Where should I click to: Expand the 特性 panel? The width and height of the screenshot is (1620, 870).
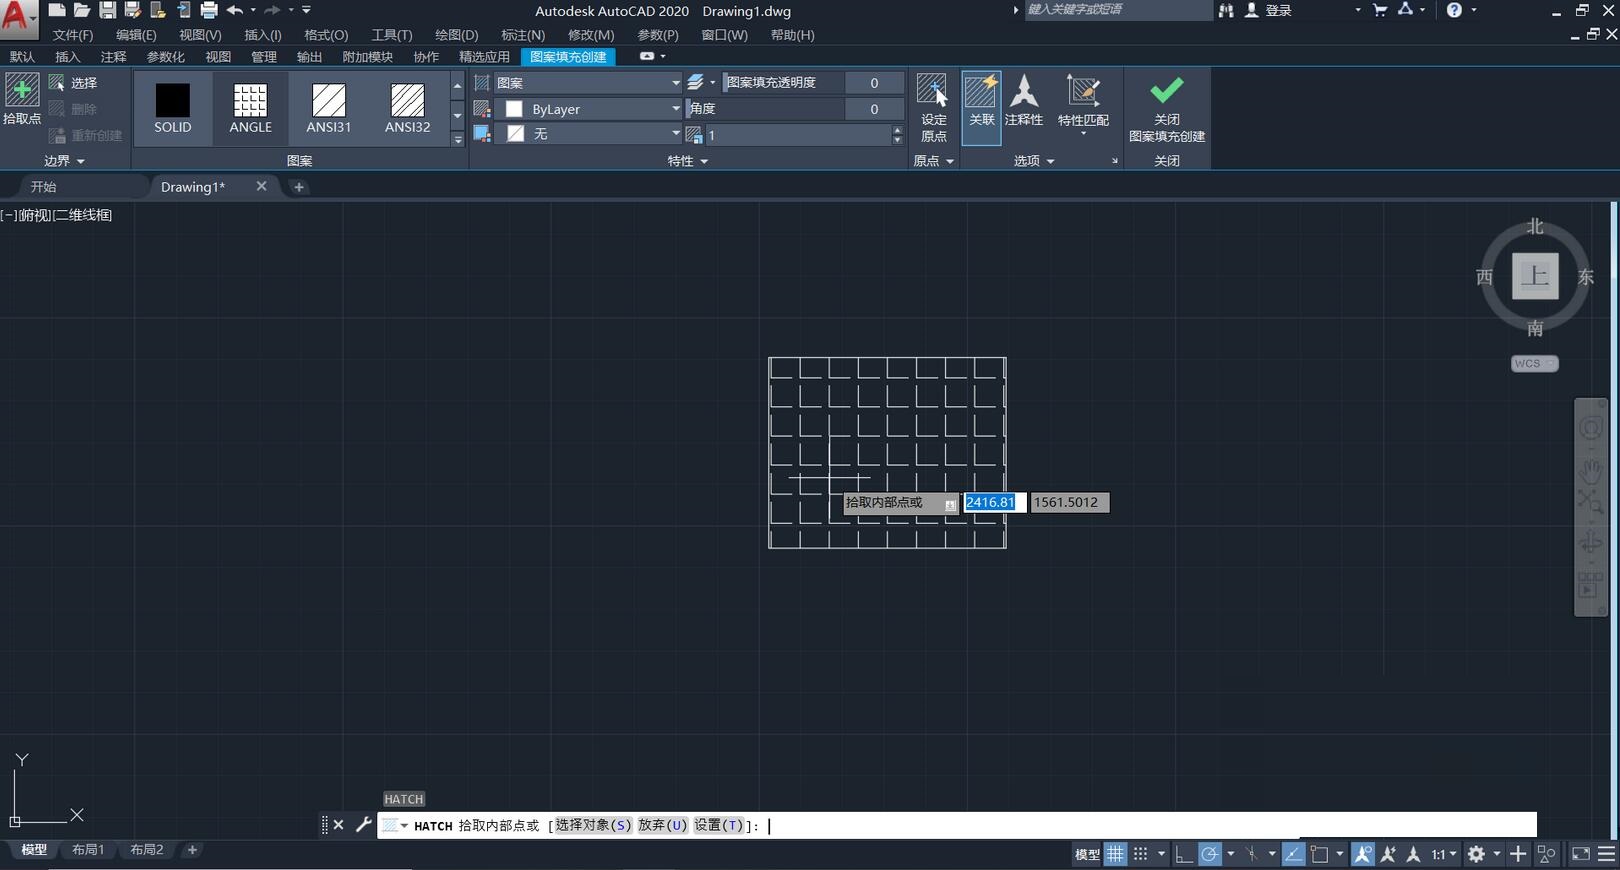pos(687,160)
